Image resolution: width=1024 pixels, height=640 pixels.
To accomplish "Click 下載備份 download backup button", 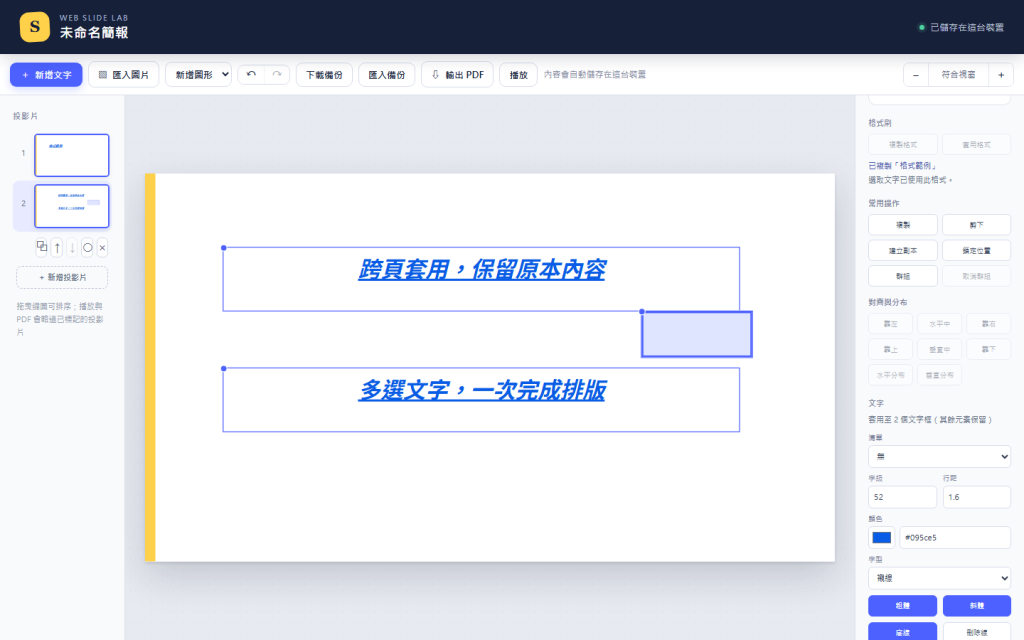I will click(324, 74).
